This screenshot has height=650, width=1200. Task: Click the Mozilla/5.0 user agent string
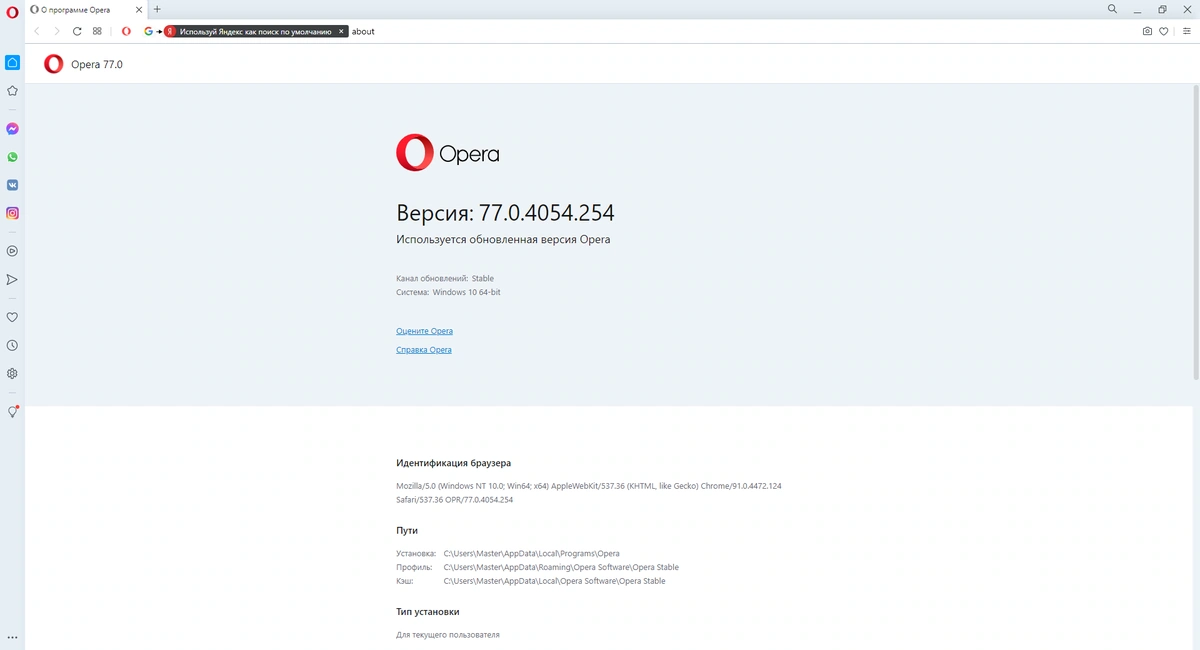pyautogui.click(x=589, y=492)
